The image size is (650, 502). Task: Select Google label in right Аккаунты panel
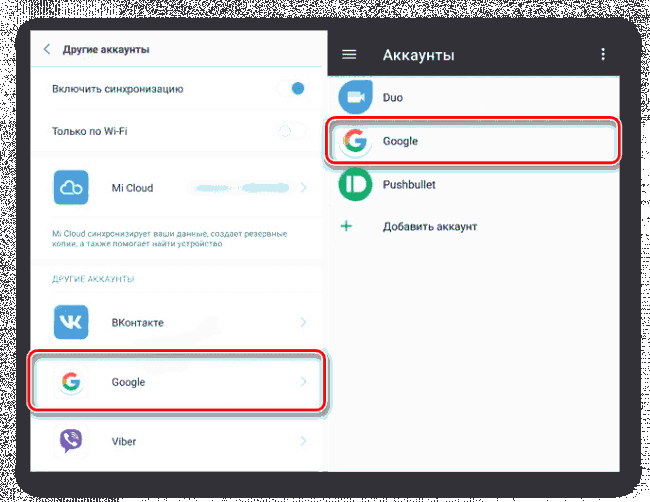coord(400,141)
